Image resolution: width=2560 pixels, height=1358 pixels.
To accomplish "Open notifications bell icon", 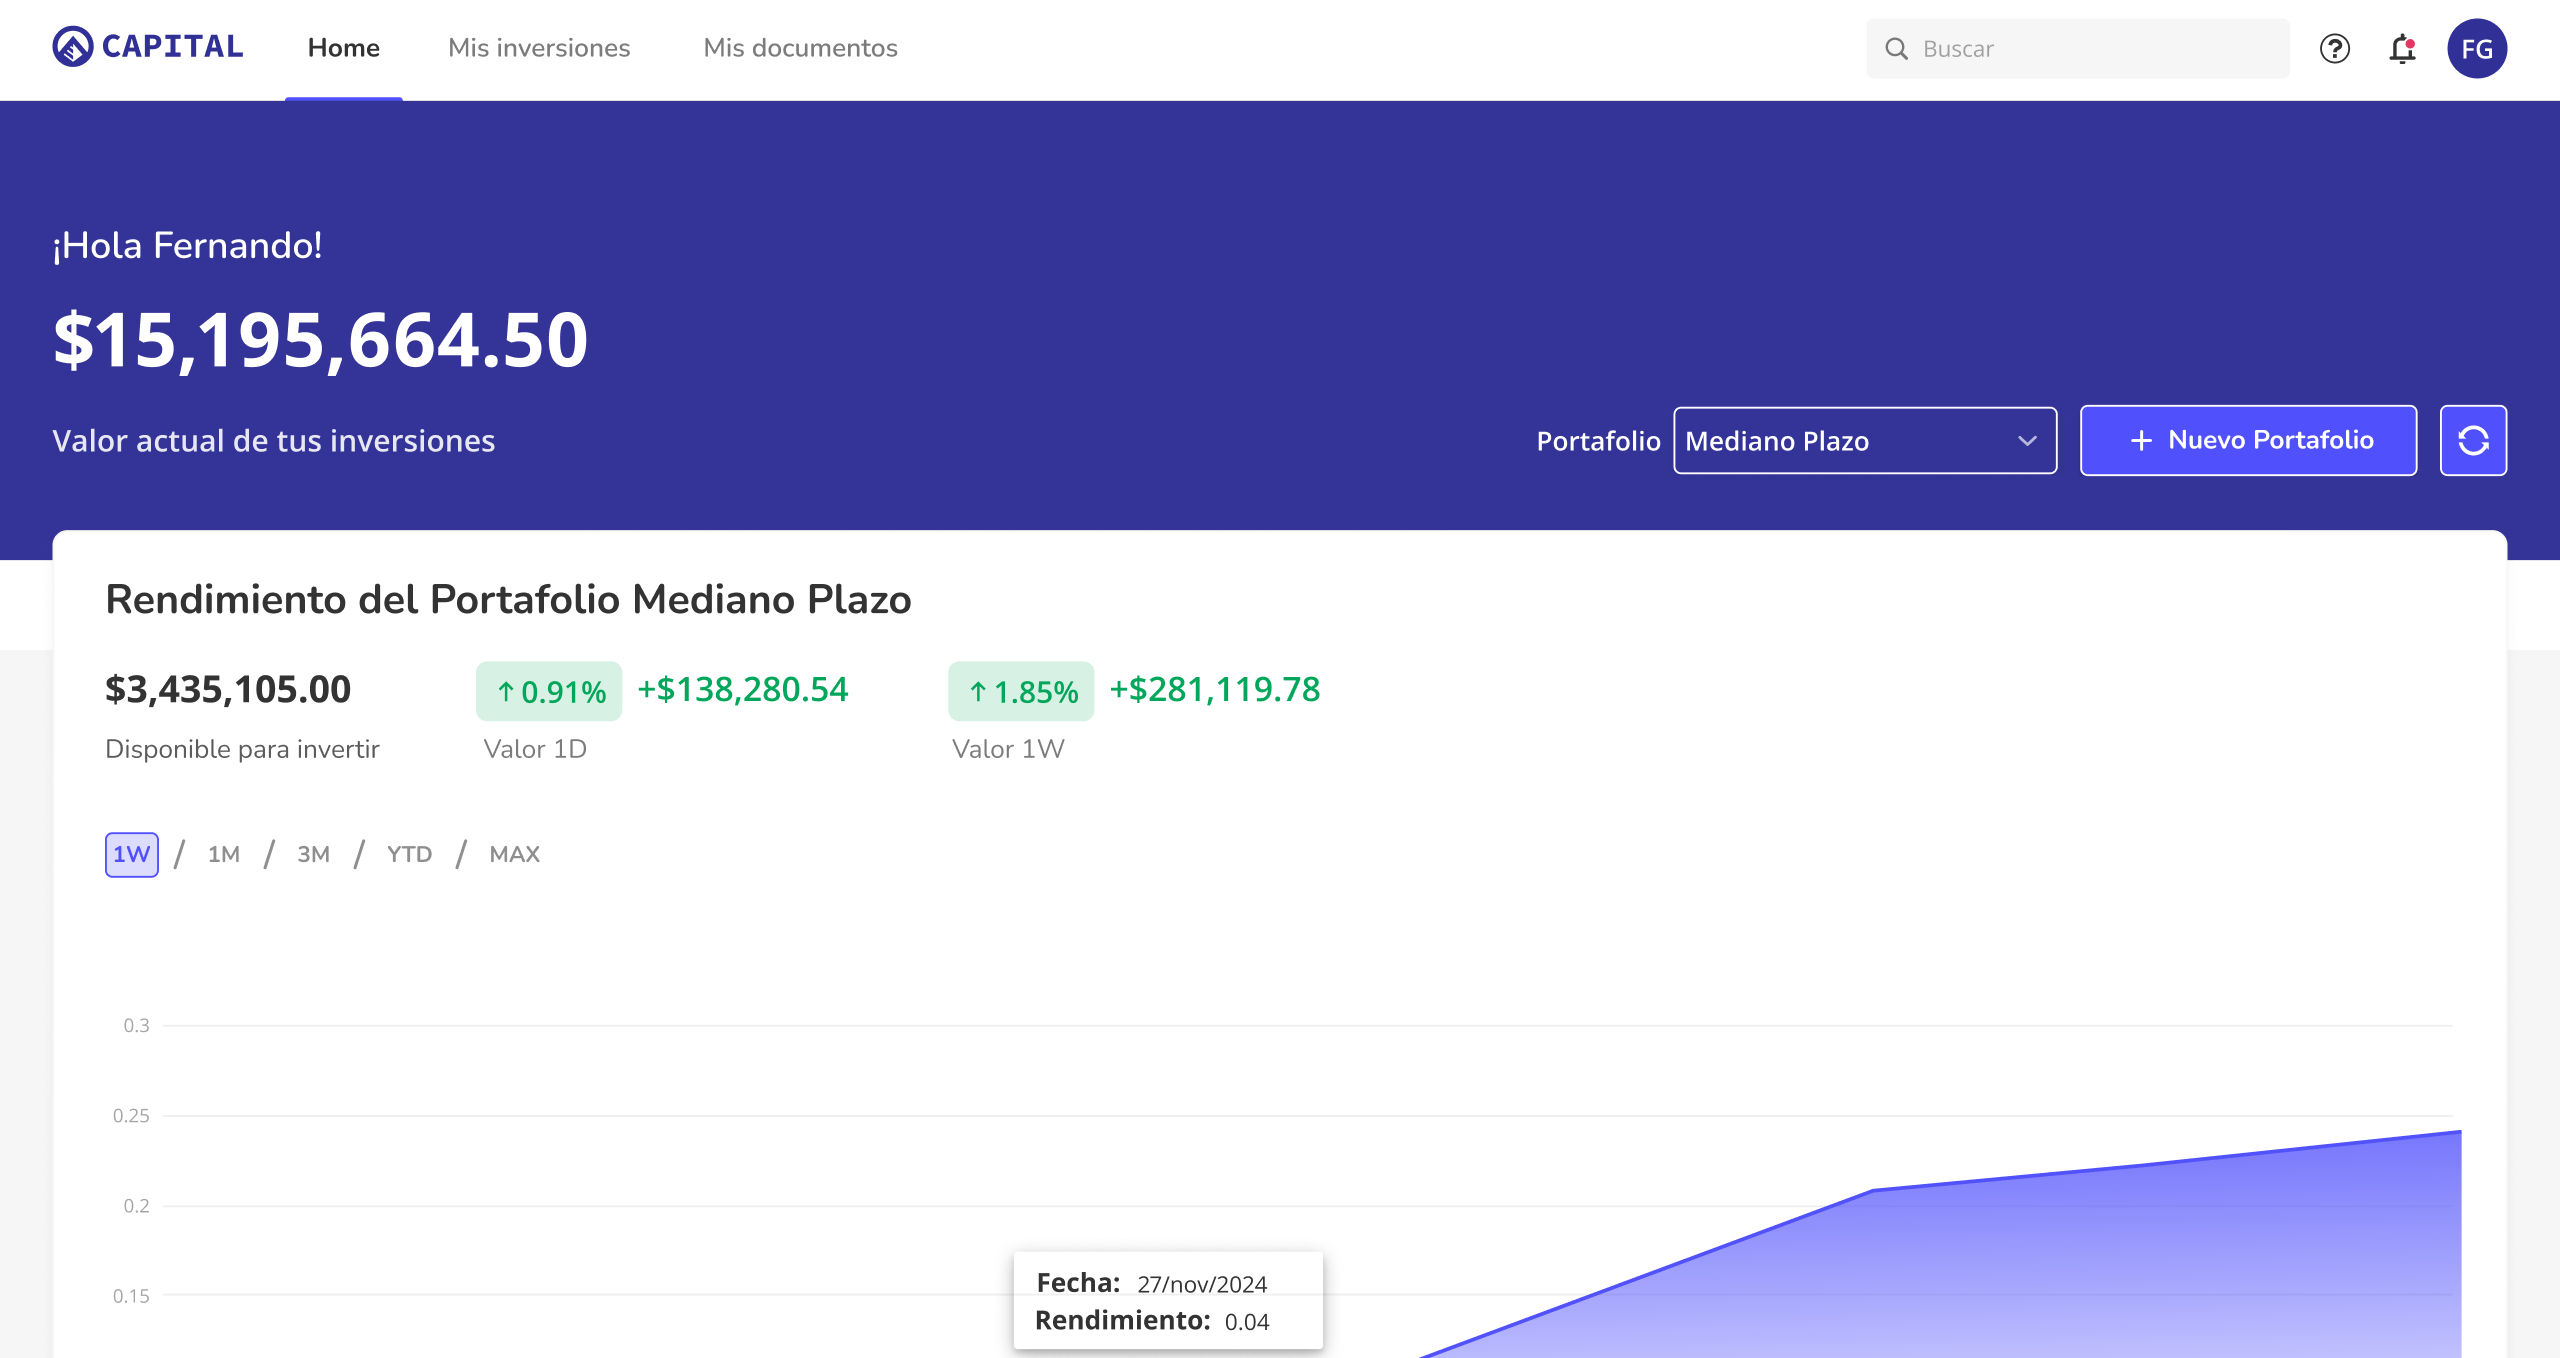I will tap(2402, 48).
